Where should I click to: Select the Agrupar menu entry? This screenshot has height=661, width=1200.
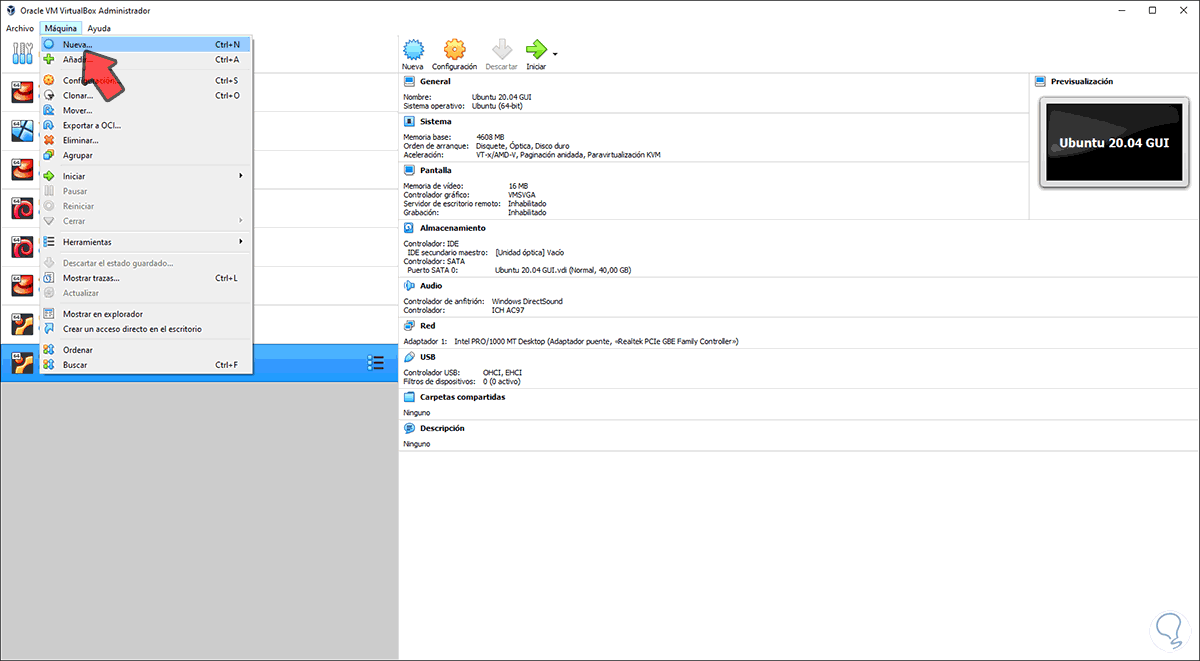(146, 156)
